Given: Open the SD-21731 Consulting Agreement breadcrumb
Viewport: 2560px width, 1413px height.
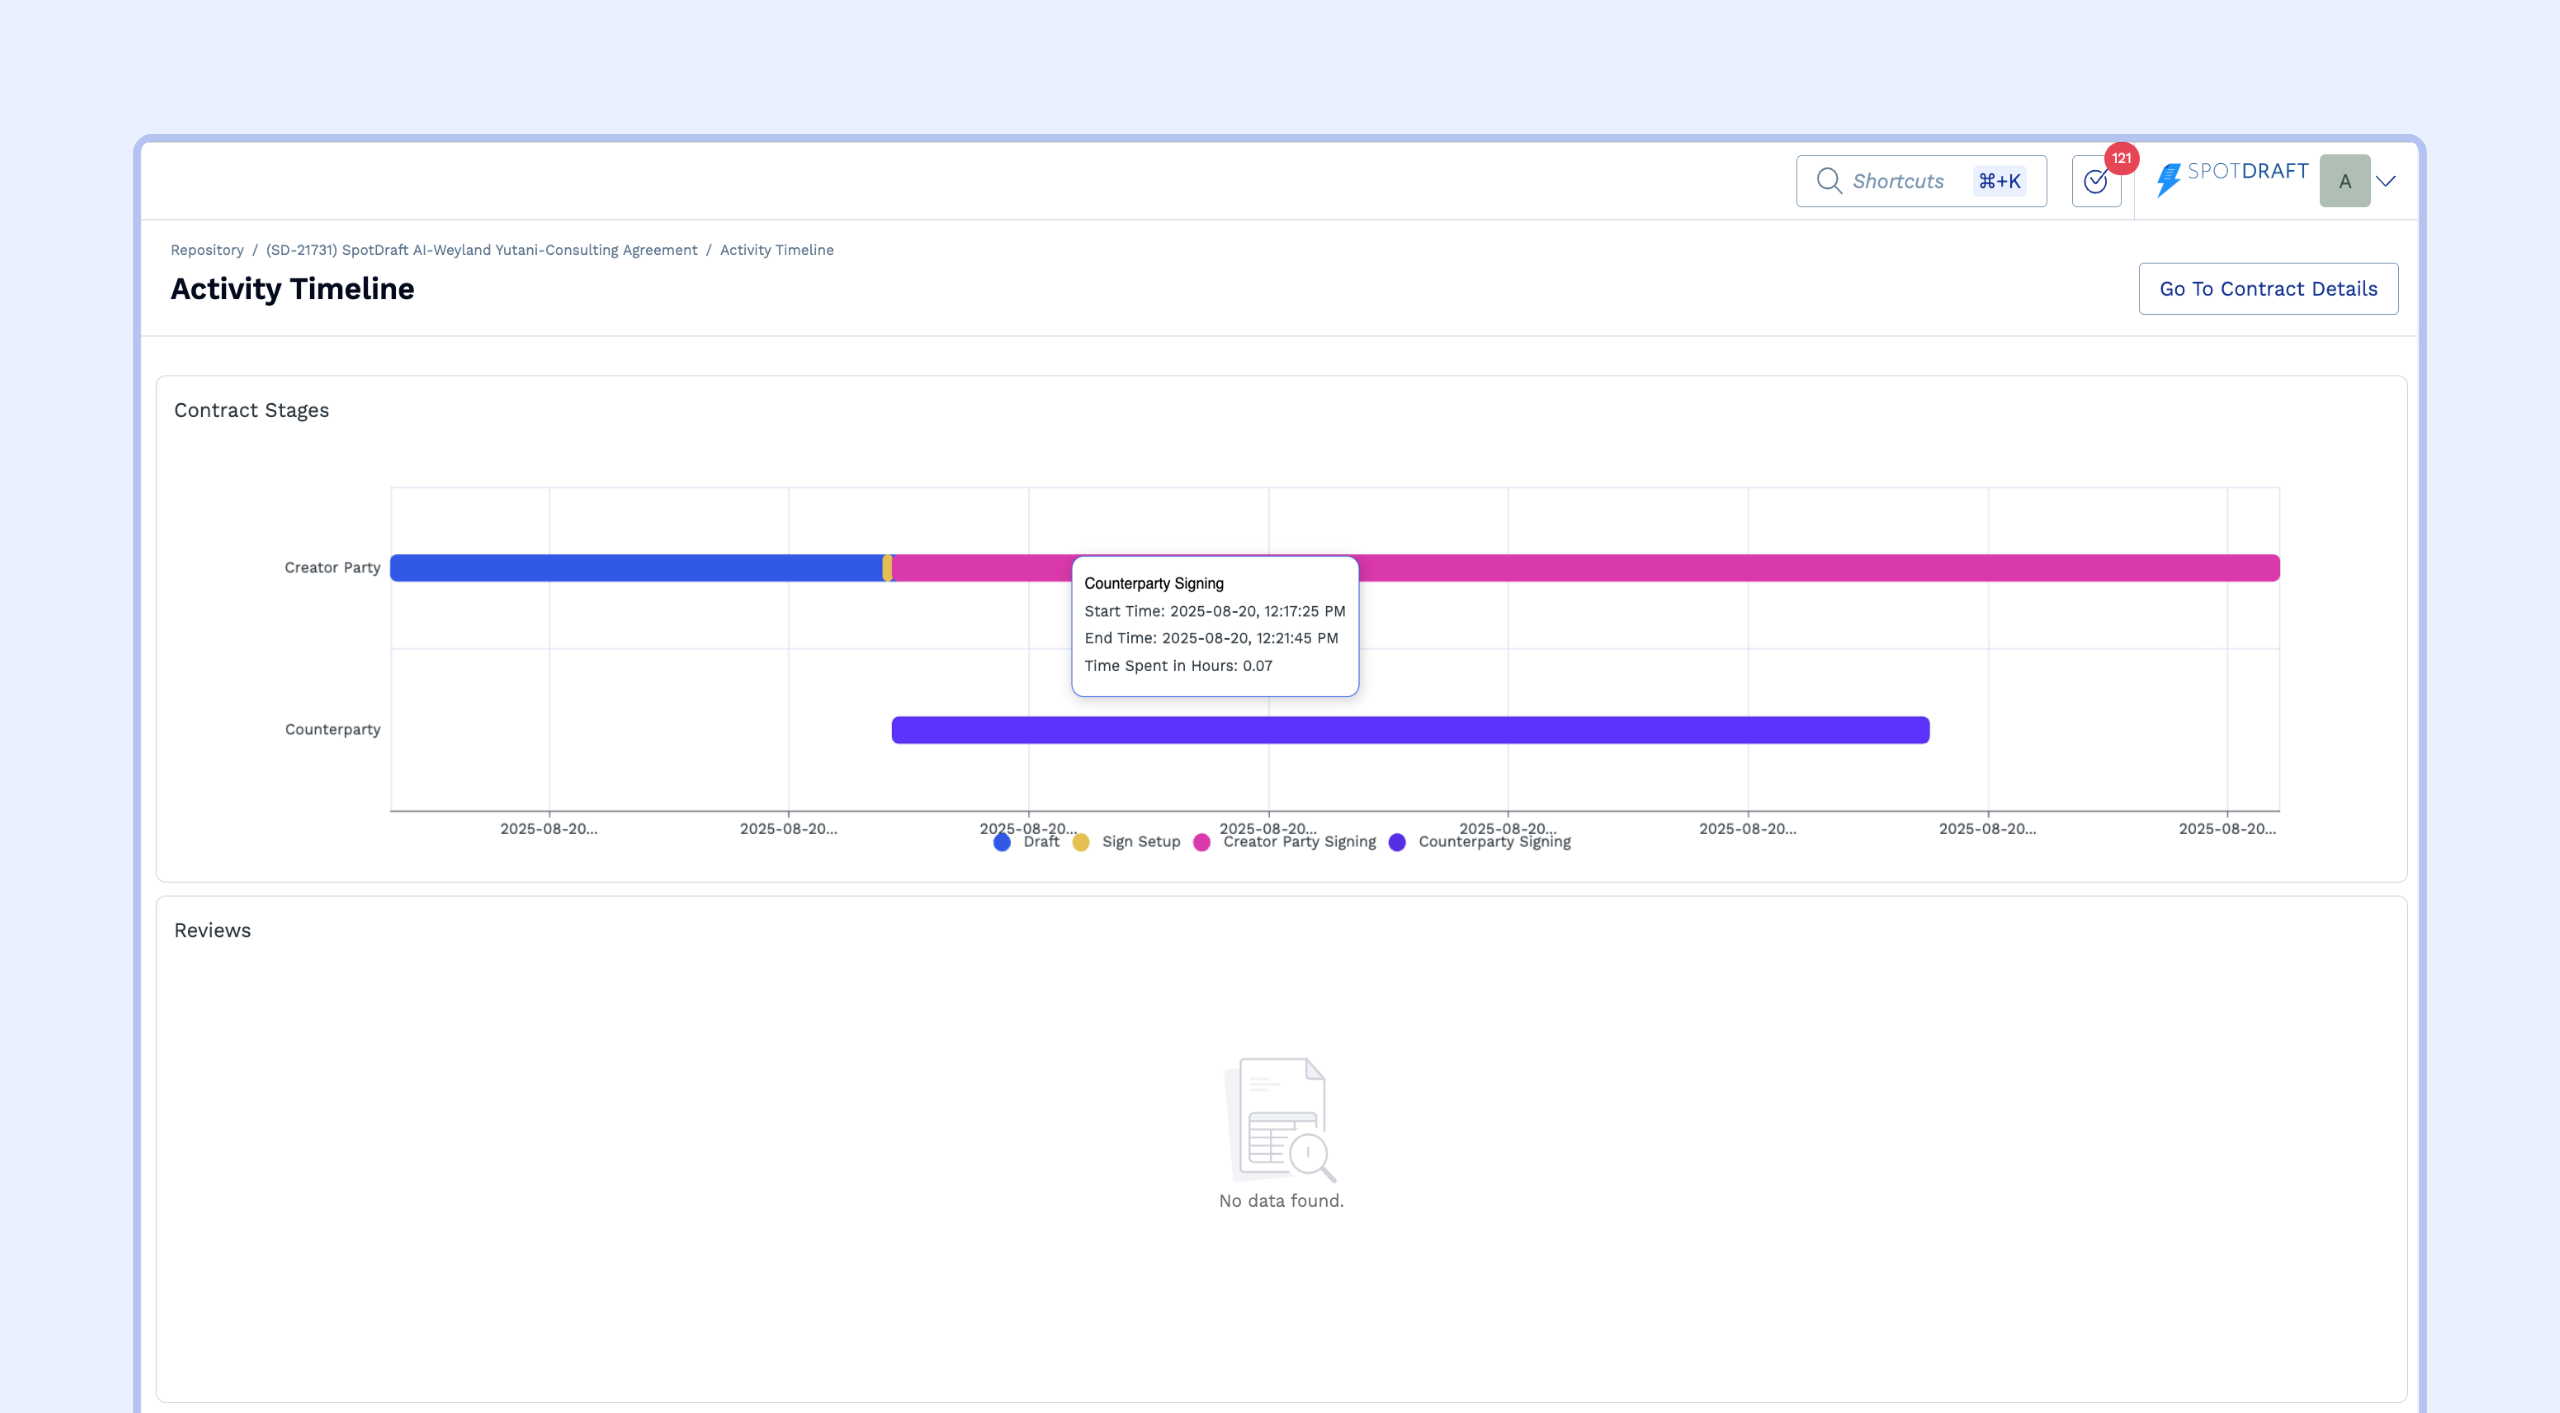Looking at the screenshot, I should click(481, 250).
